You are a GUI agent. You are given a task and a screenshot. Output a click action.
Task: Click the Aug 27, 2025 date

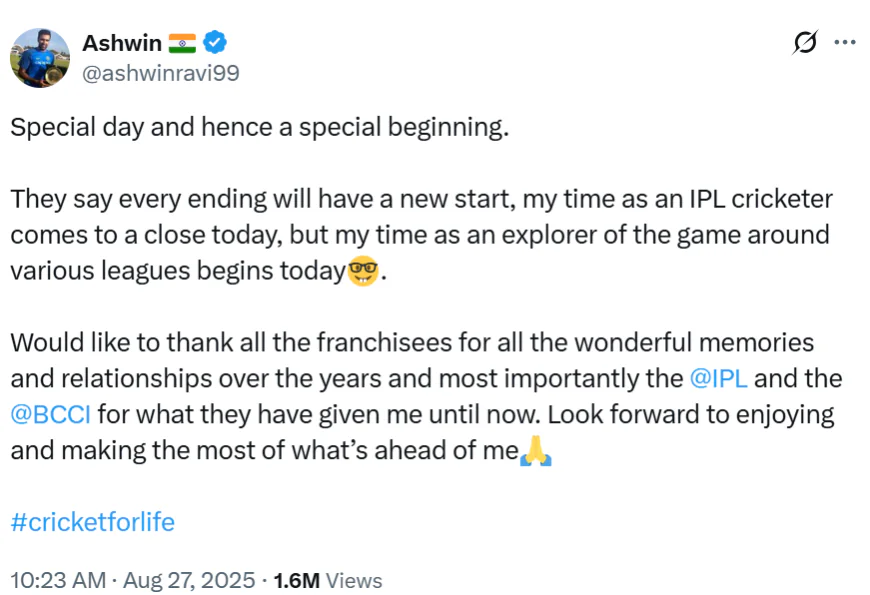click(189, 581)
